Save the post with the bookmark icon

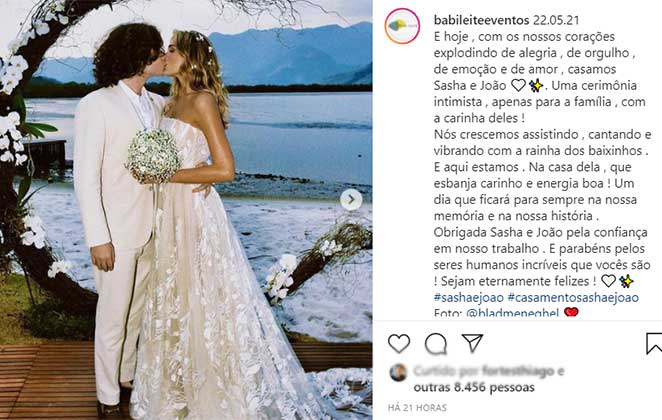point(654,343)
